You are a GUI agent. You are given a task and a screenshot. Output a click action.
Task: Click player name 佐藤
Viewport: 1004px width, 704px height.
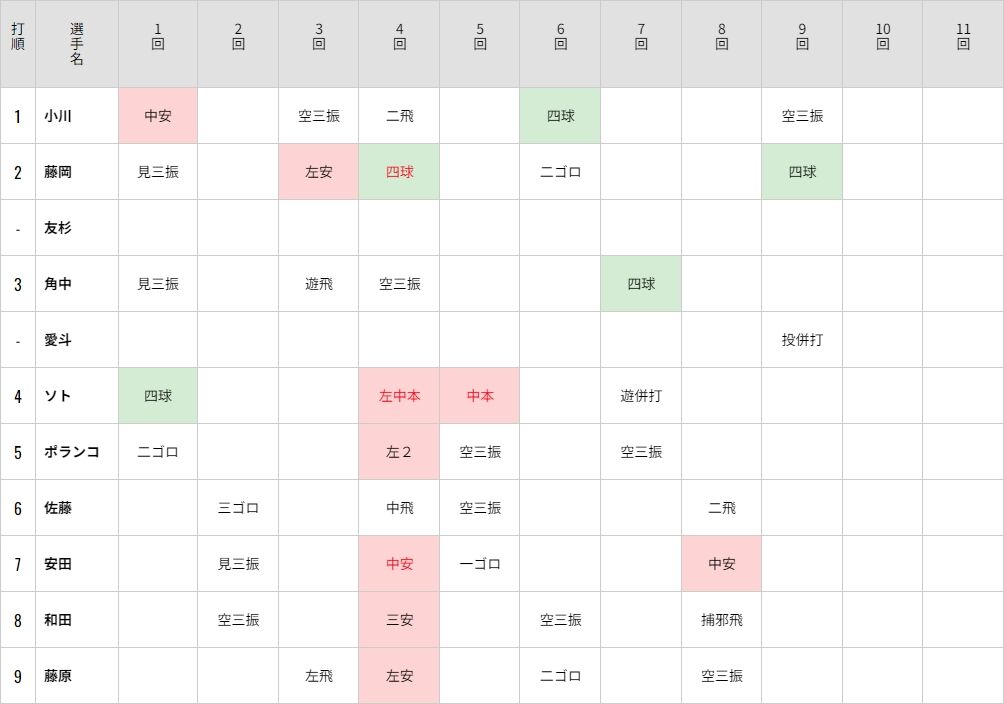[58, 508]
